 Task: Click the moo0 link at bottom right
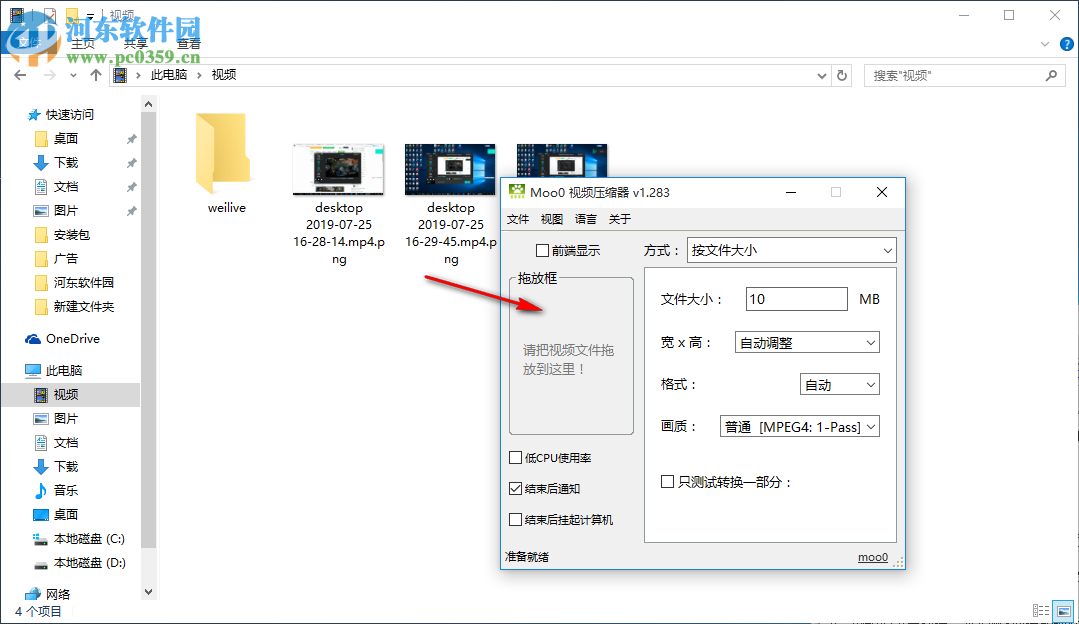coord(872,556)
